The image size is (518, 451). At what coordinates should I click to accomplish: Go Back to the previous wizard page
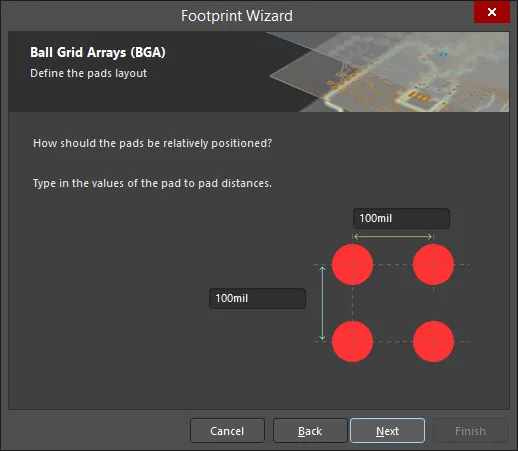tap(310, 431)
